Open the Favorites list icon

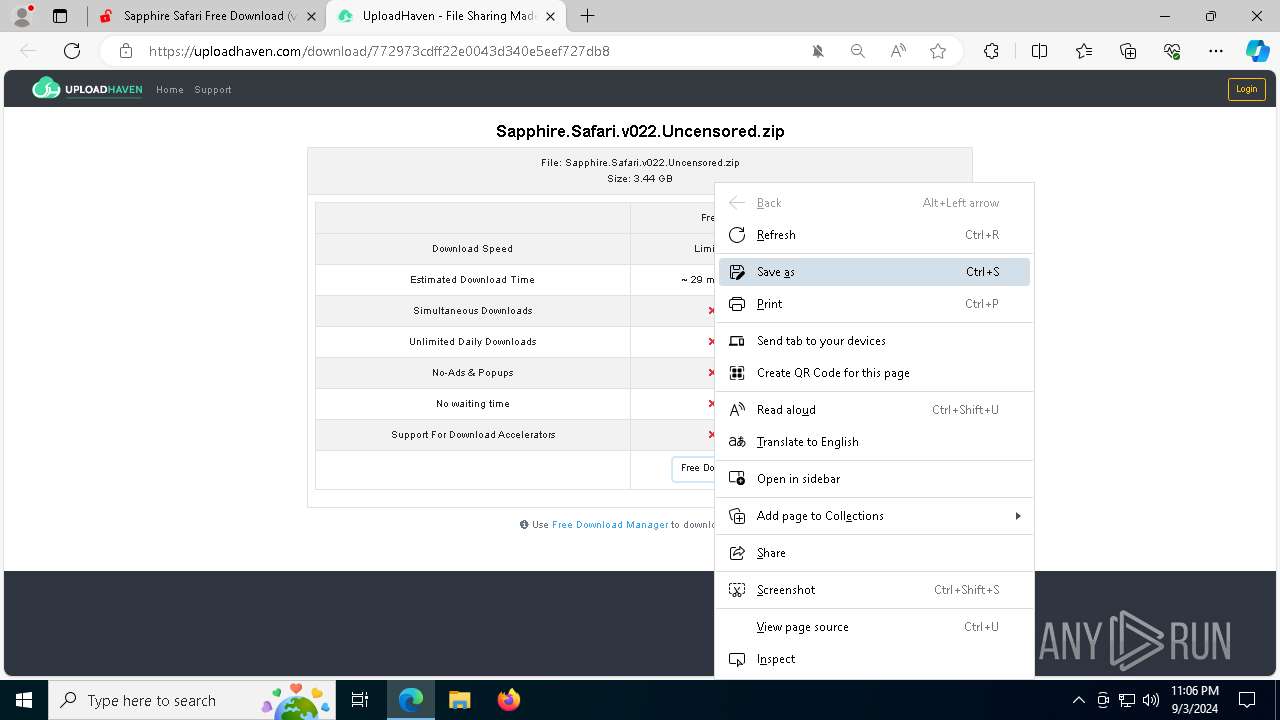click(1084, 51)
